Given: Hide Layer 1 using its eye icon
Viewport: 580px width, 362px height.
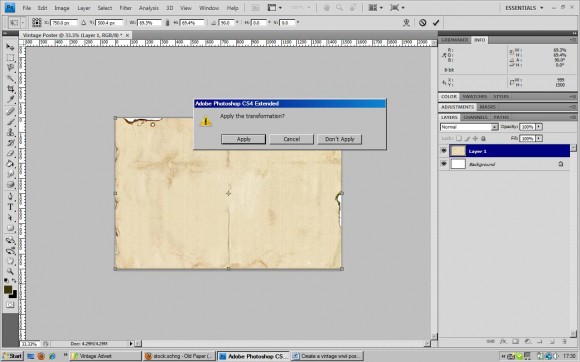Looking at the screenshot, I should pos(444,151).
